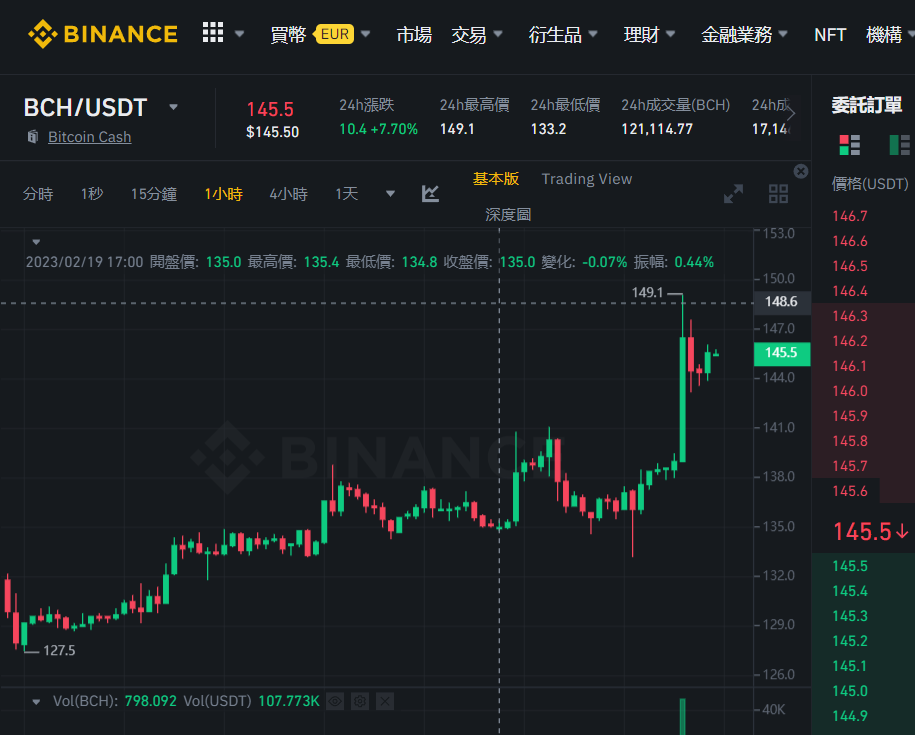Click bid price 145.0 in order book
Screen dimensions: 915x735
click(x=850, y=691)
